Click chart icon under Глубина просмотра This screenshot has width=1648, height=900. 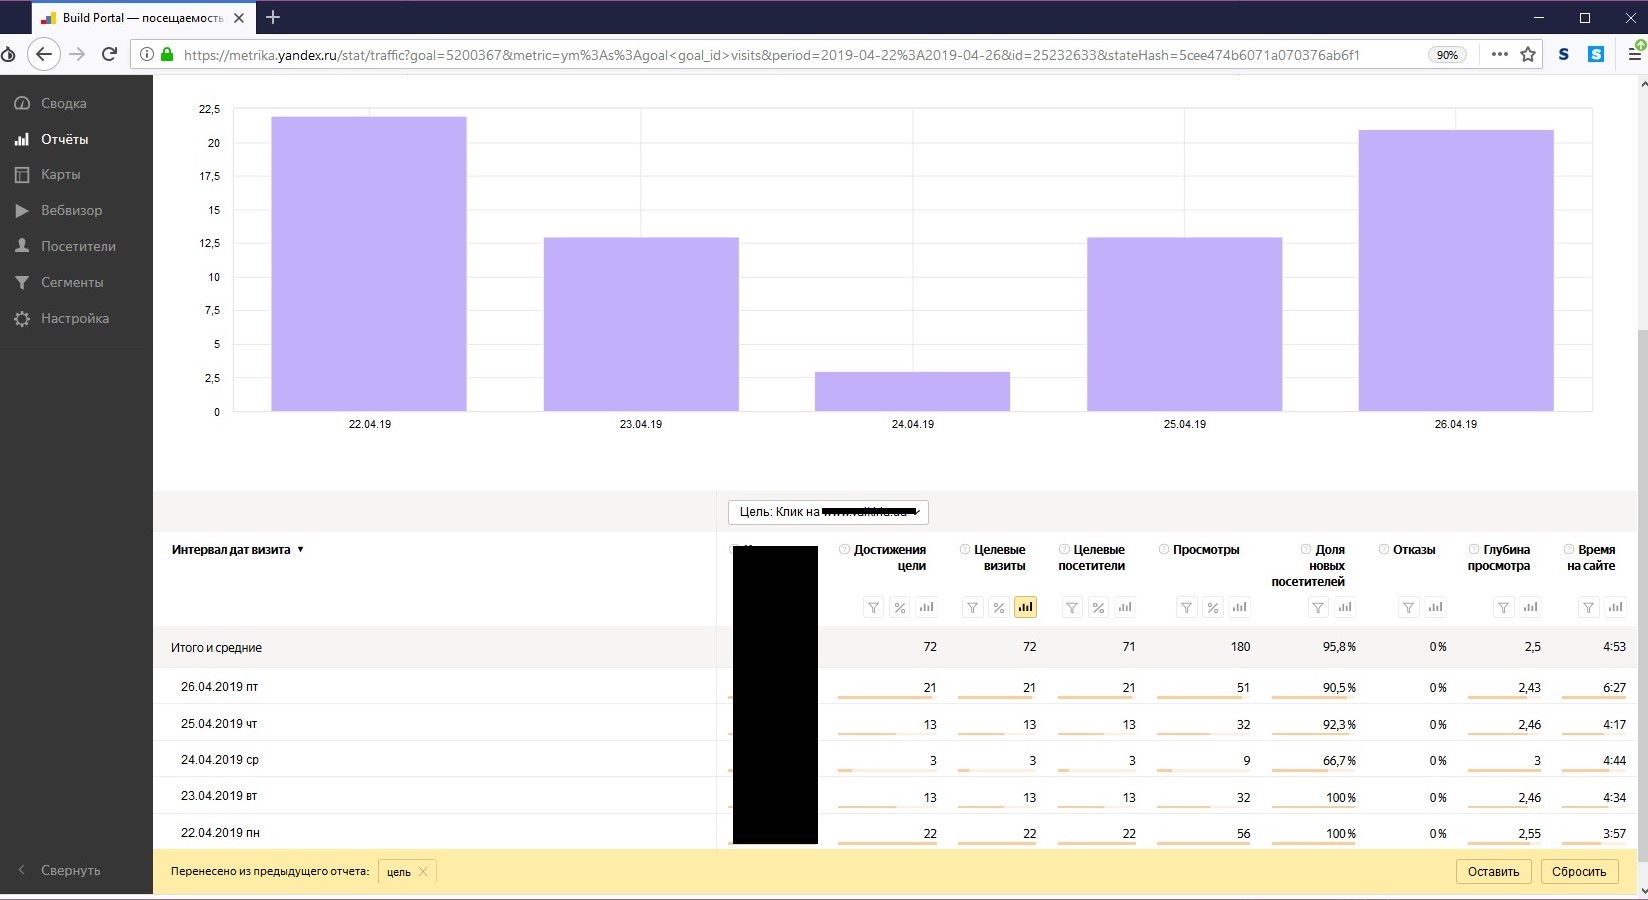pos(1530,607)
